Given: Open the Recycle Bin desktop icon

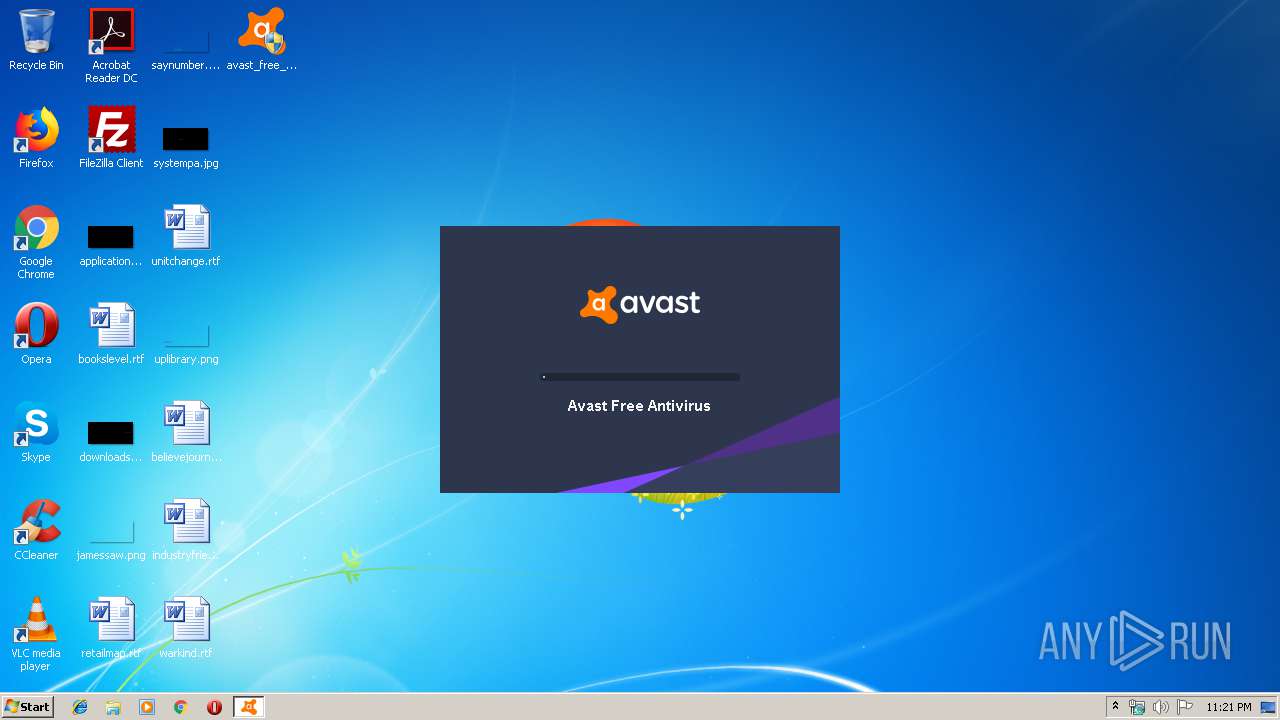Looking at the screenshot, I should pos(36,40).
